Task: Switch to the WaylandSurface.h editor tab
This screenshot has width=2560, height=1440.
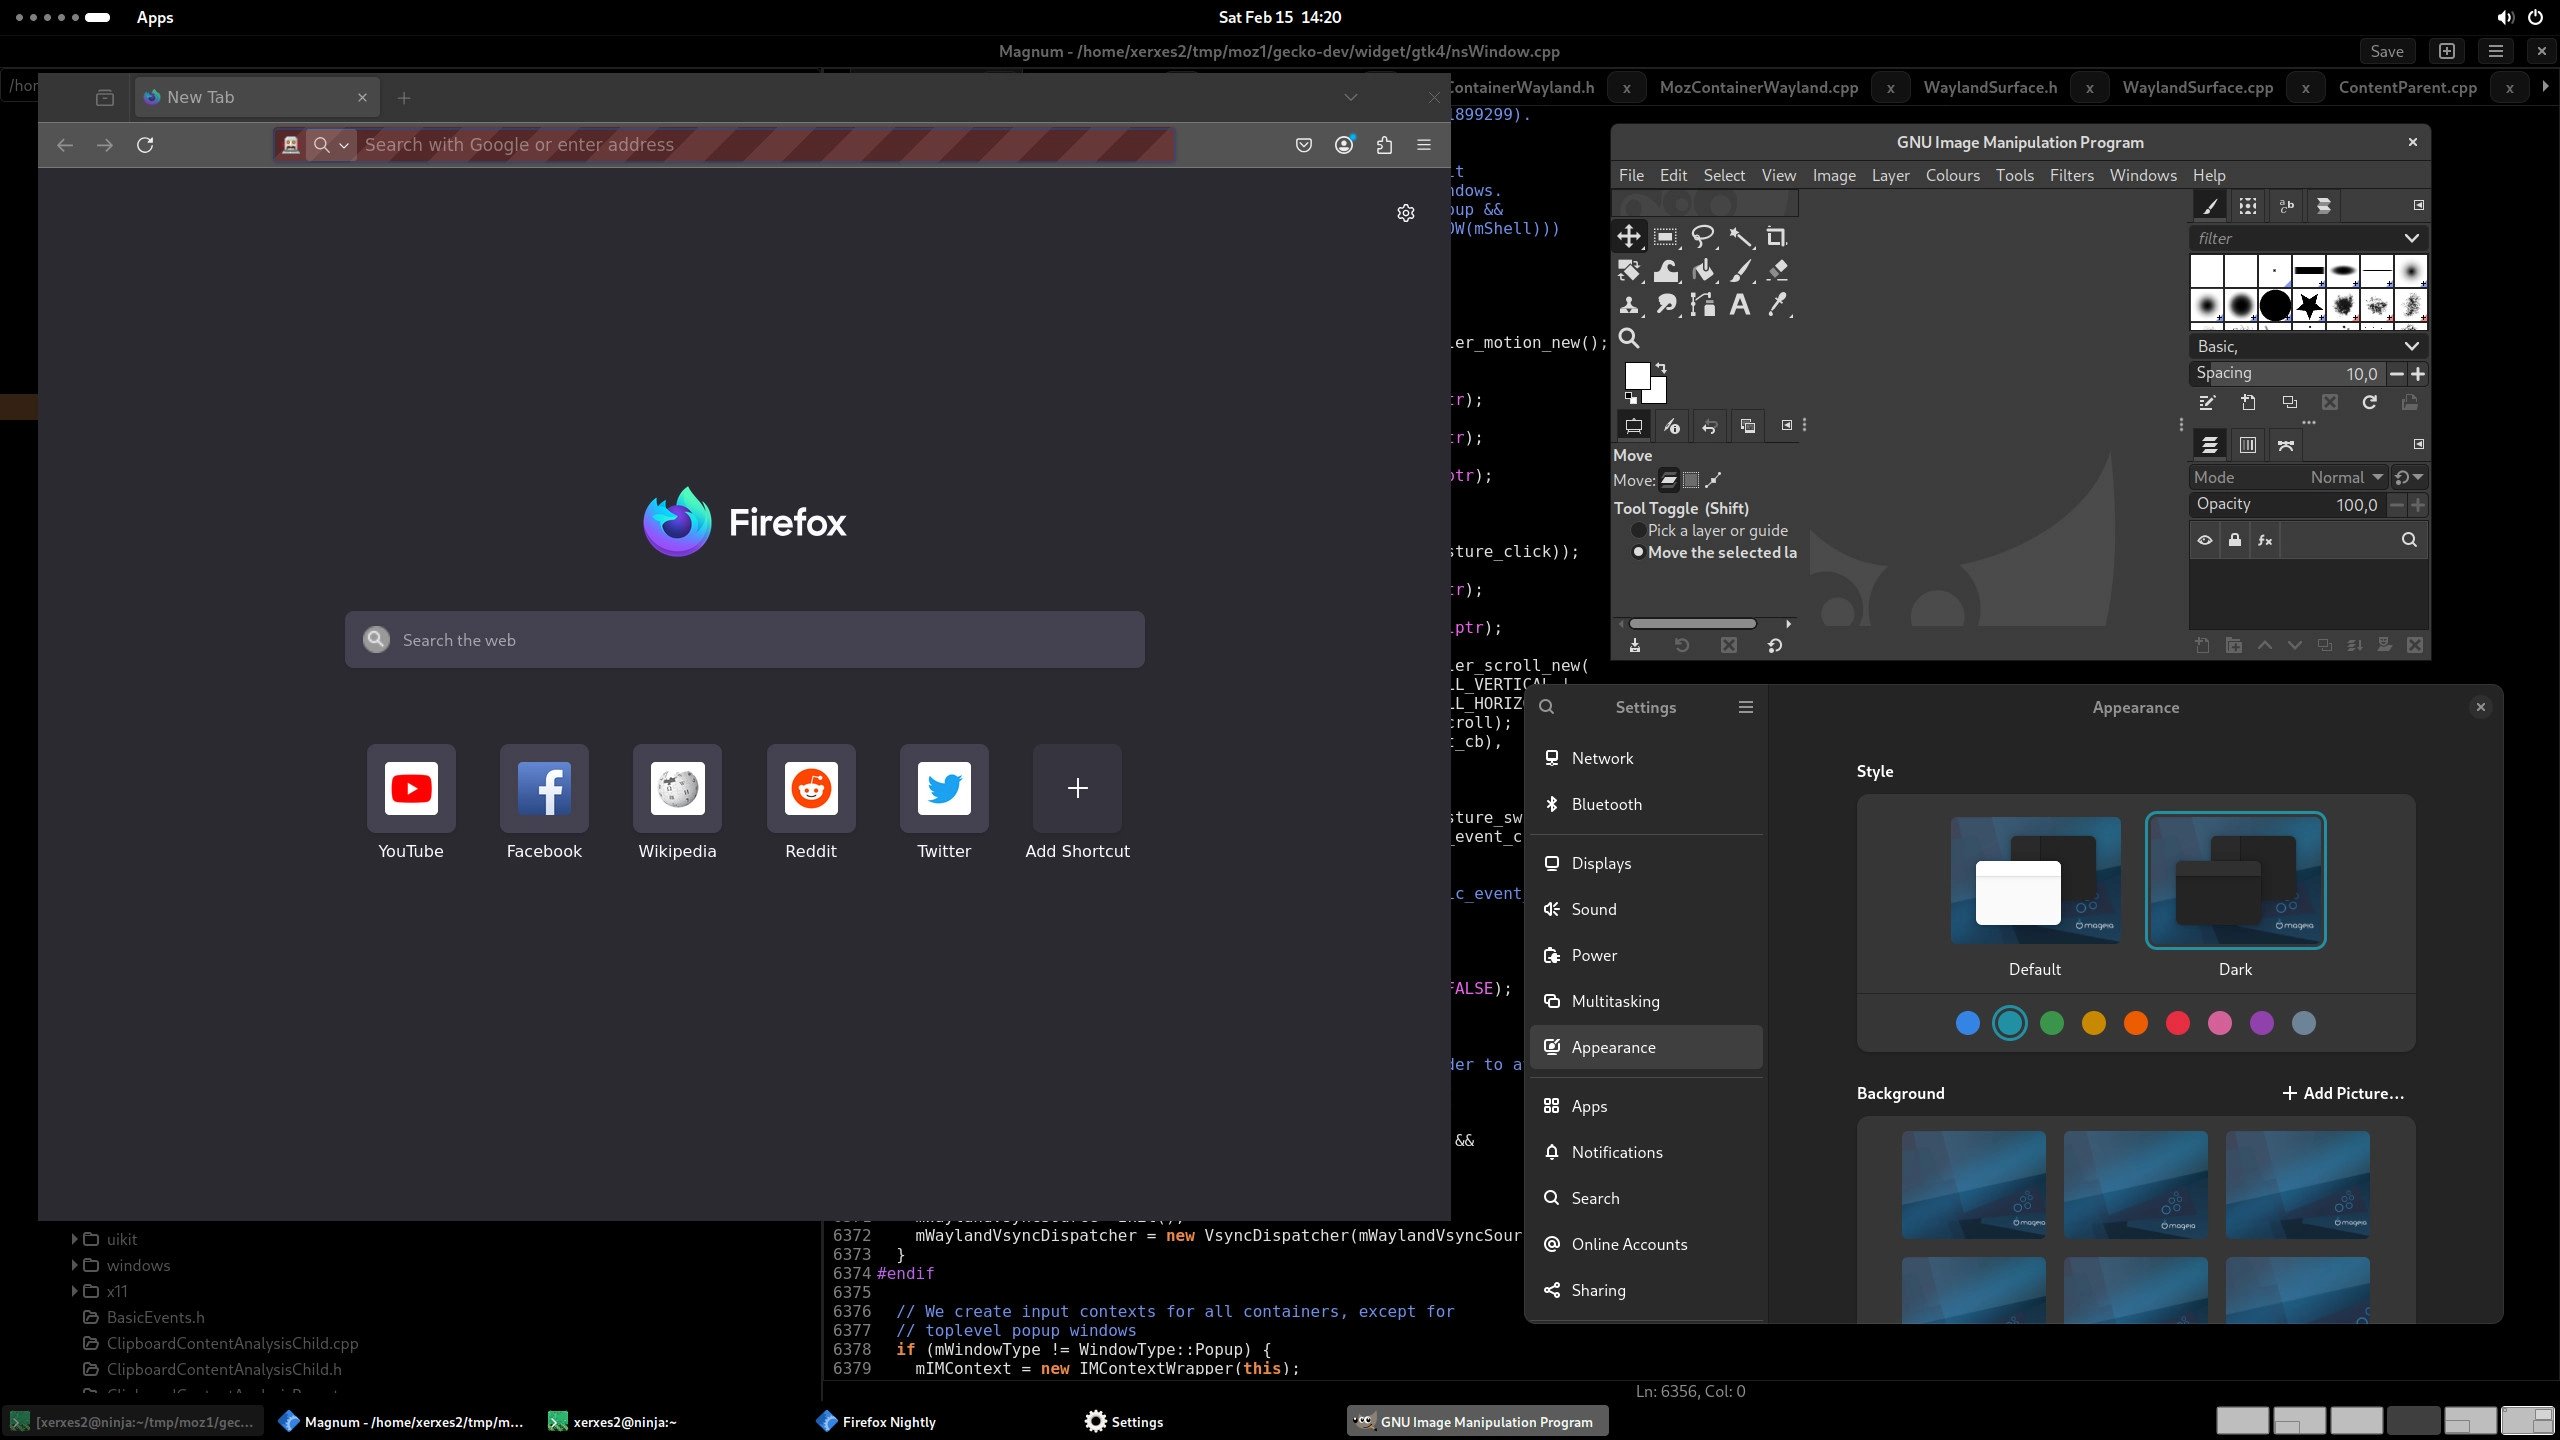Action: point(1990,88)
